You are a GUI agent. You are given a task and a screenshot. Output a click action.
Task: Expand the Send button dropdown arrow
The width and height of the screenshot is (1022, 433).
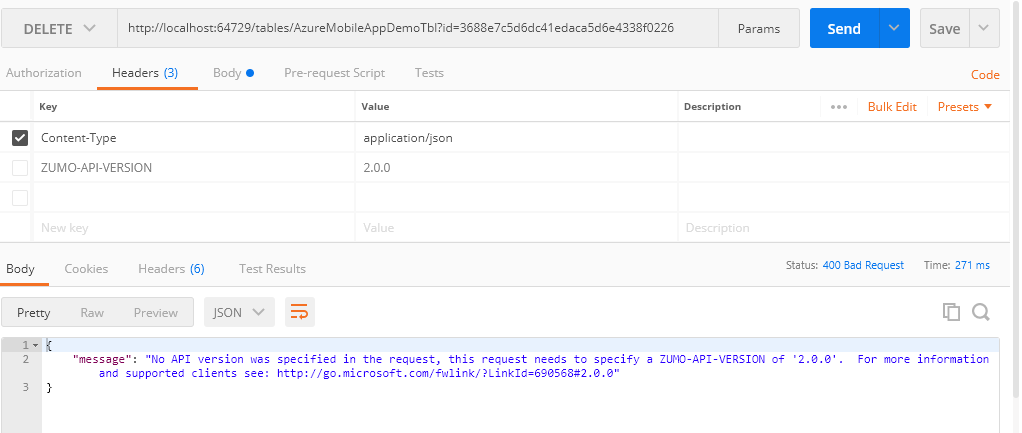(893, 29)
